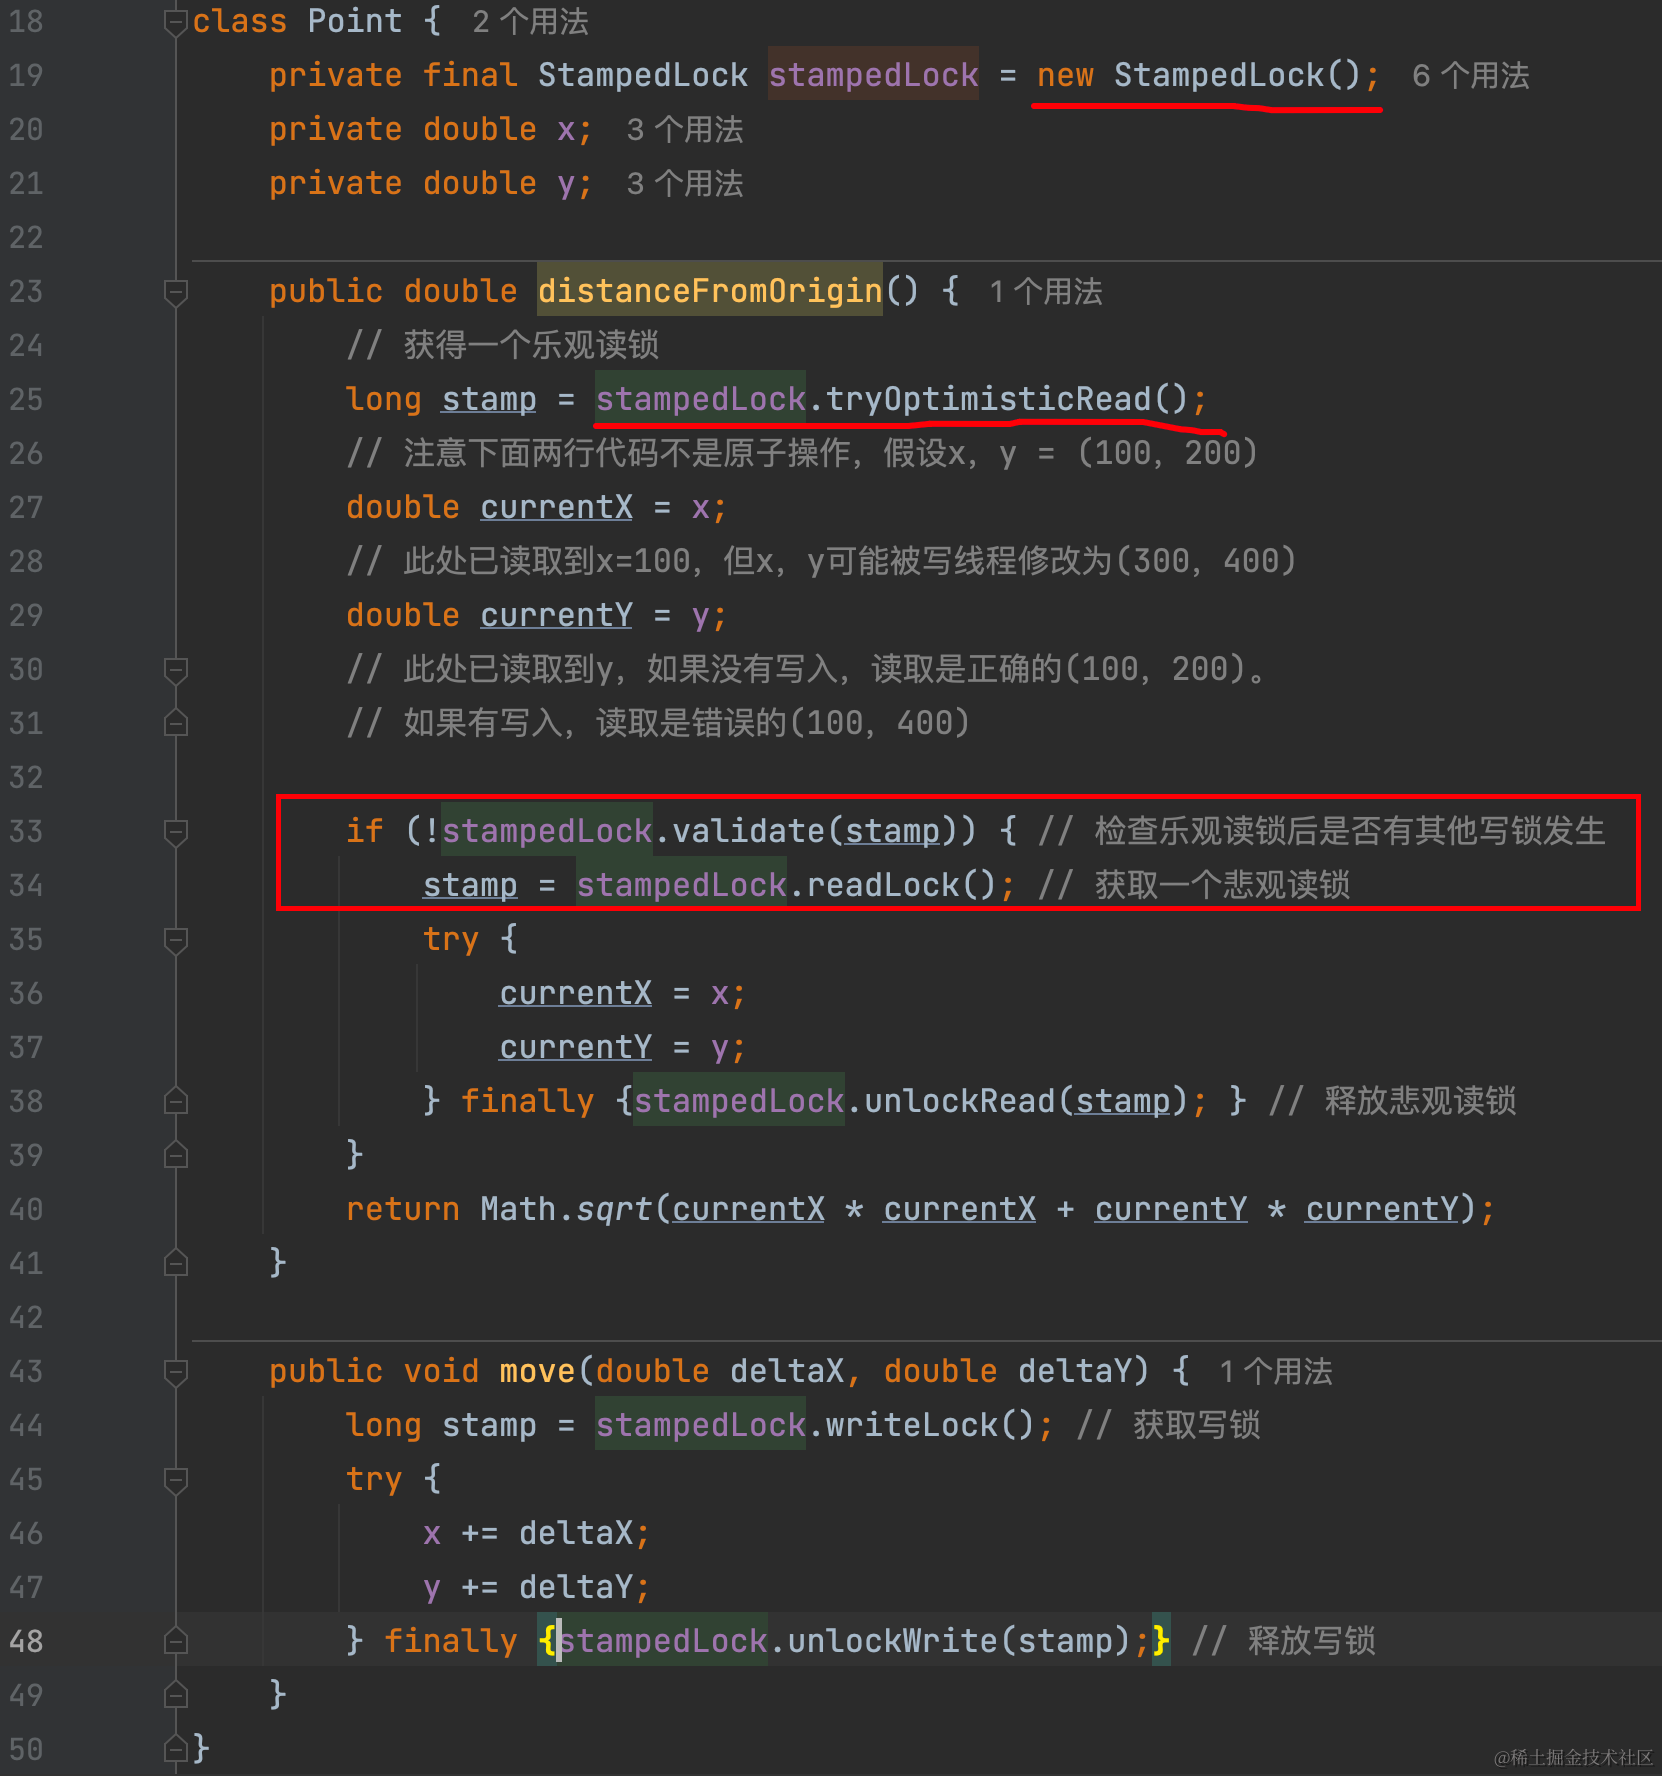Toggle the fold end marker on line 41

[x=176, y=1263]
